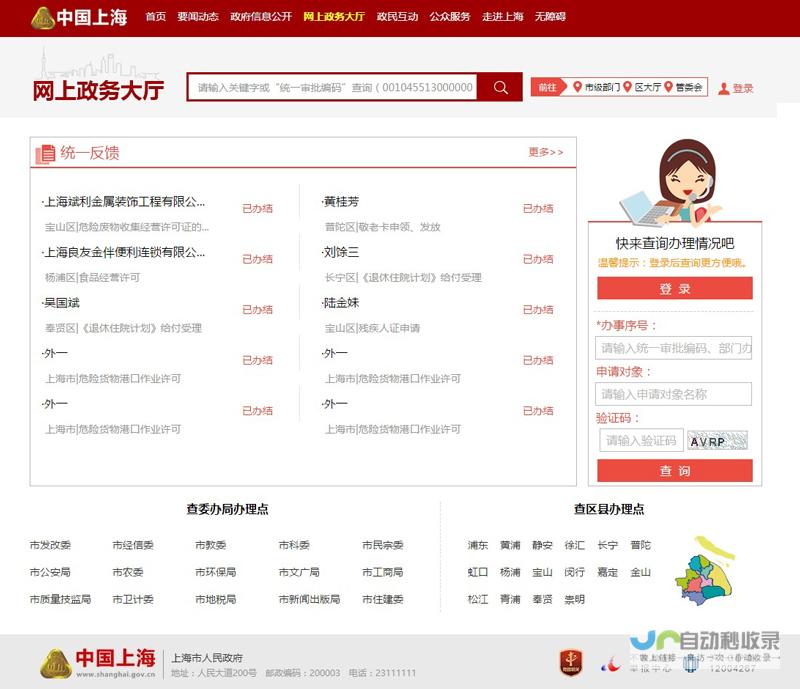Open the 市农委 office link

128,572
